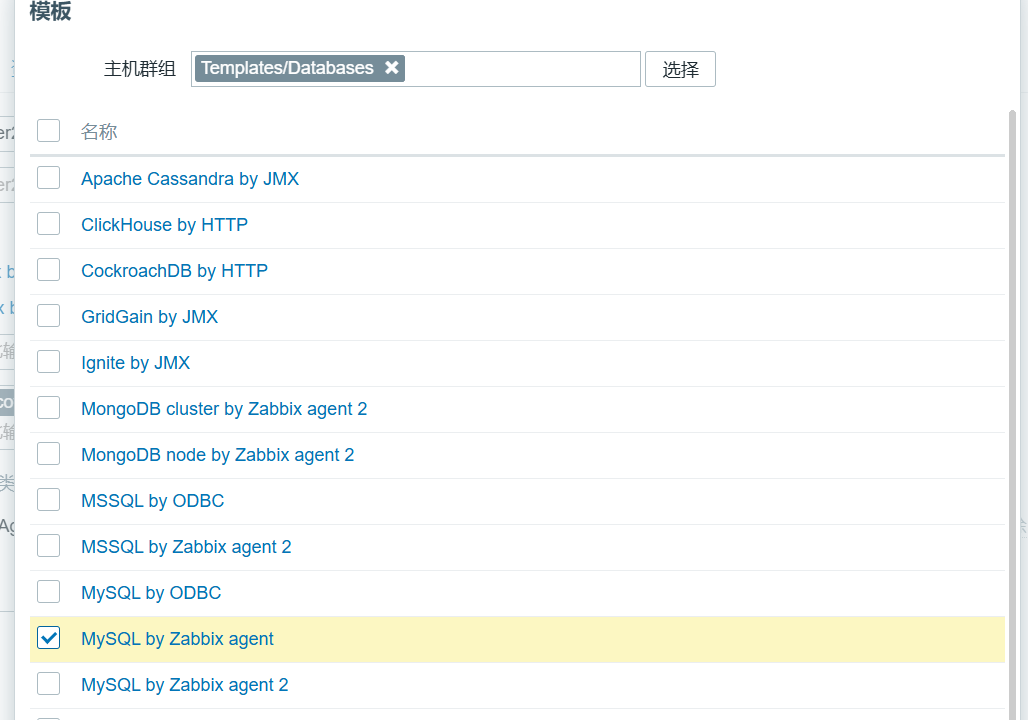Remove the Templates/Databases tag with its X icon
Screen dimensions: 1028x720
[x=391, y=68]
